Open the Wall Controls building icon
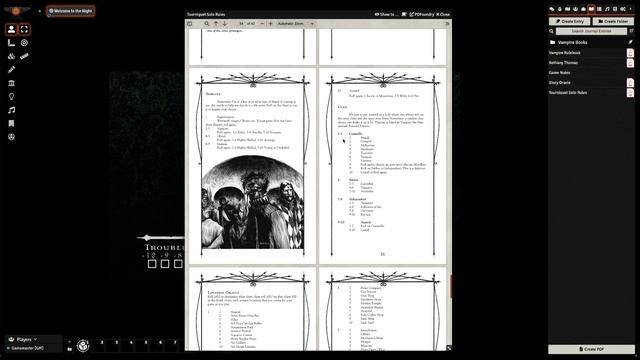The height and width of the screenshot is (360, 640). 11,83
